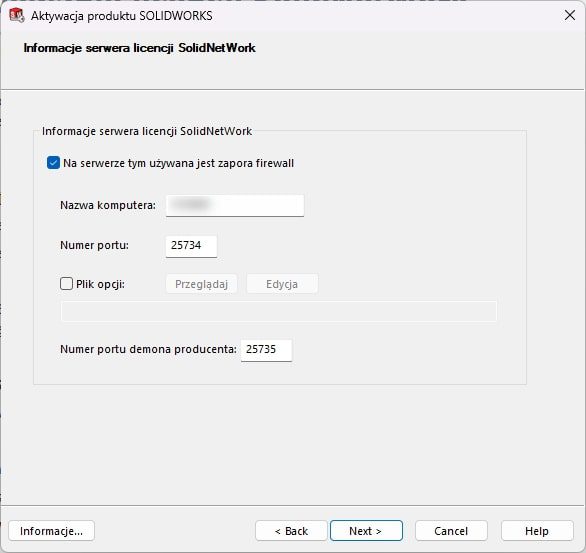Click the 'Informacje serwera licencji SolidNetWork' bold heading
Image resolution: width=586 pixels, height=553 pixels.
coord(139,48)
